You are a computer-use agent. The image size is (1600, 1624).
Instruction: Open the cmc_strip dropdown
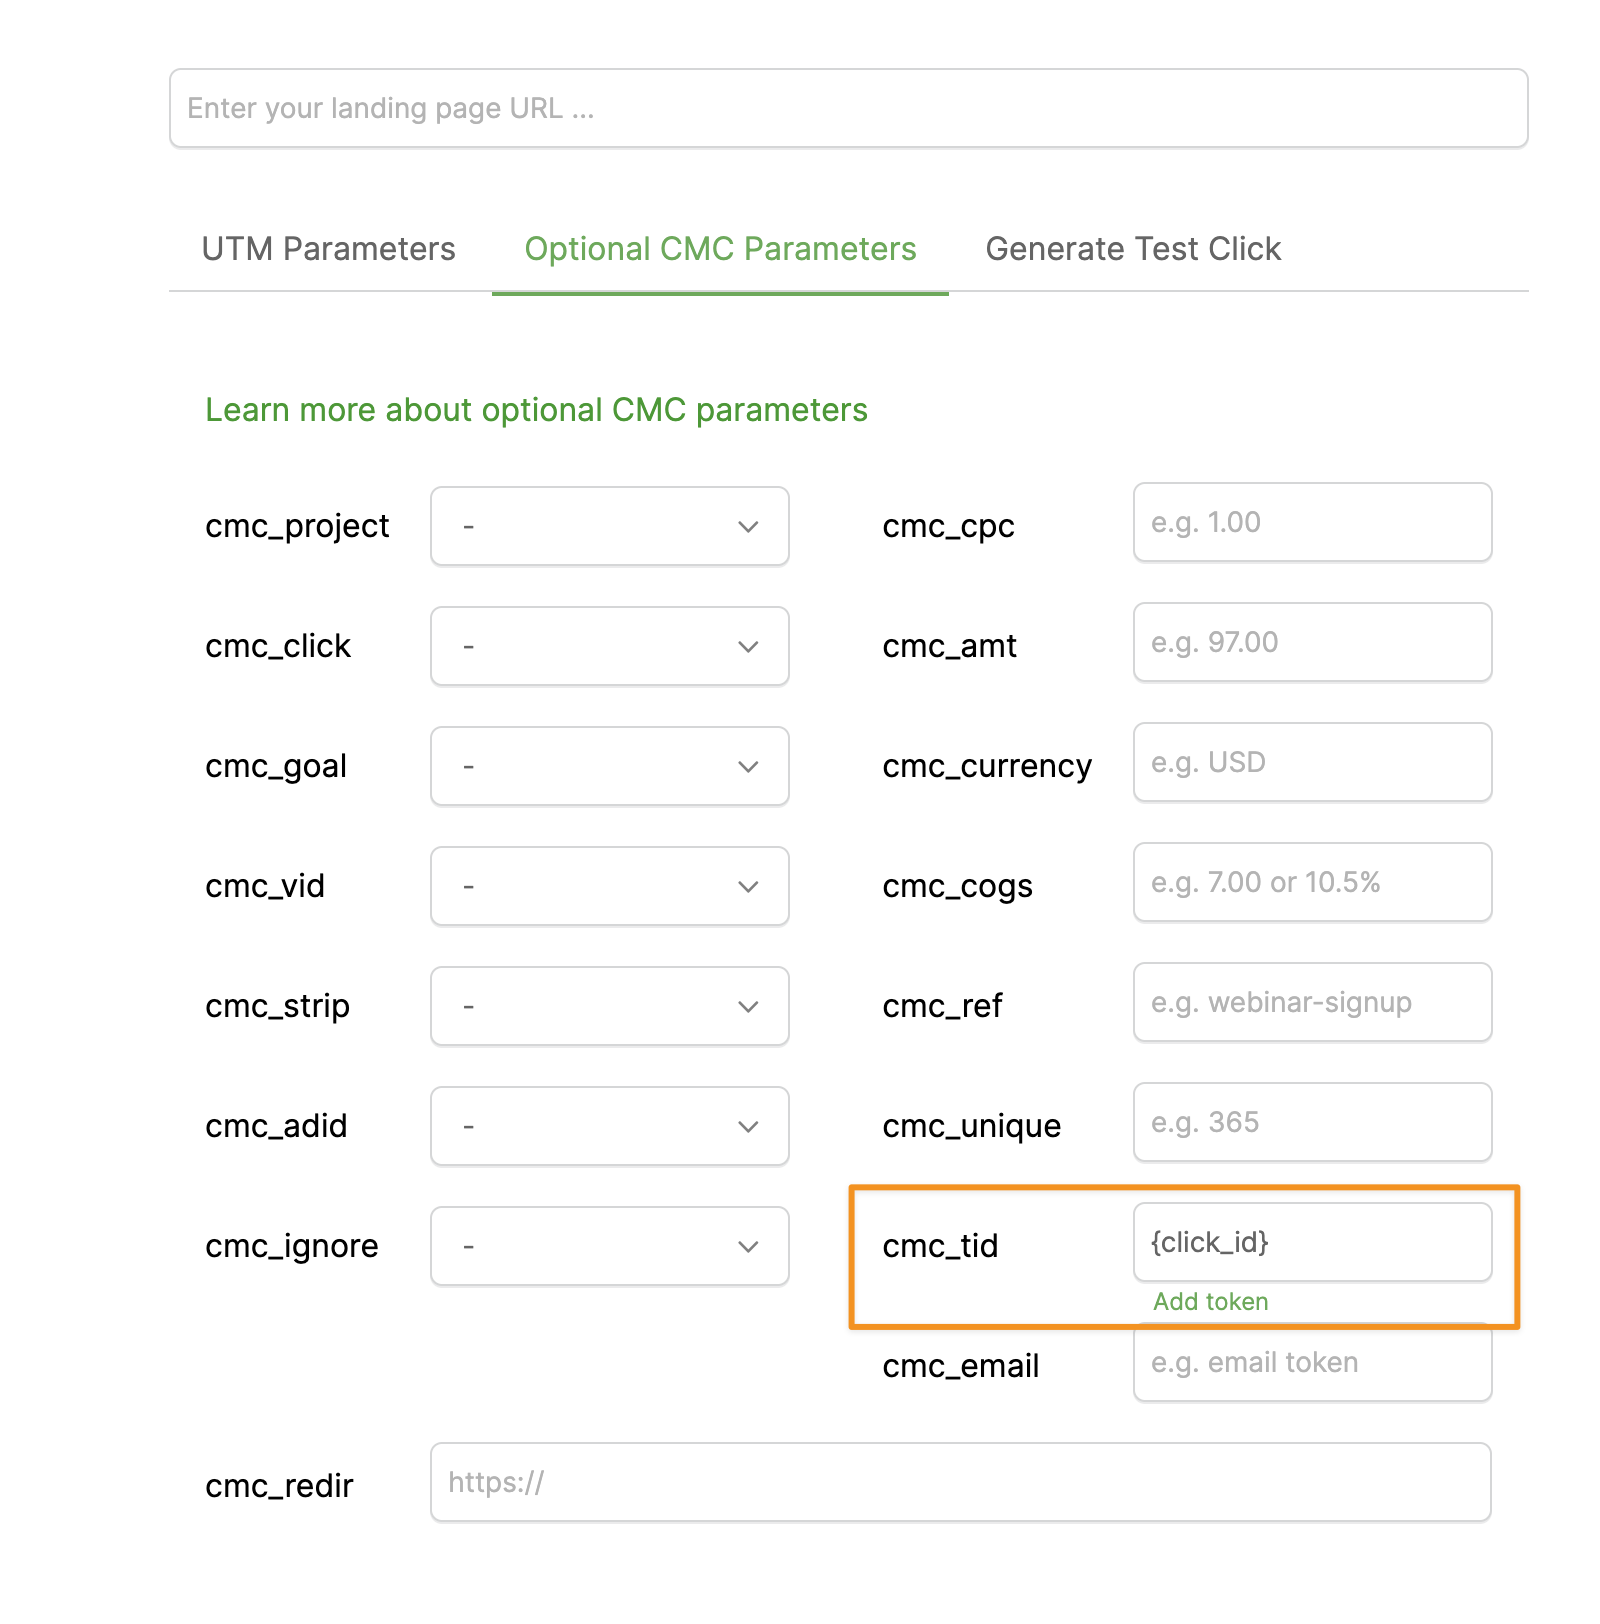point(609,1006)
